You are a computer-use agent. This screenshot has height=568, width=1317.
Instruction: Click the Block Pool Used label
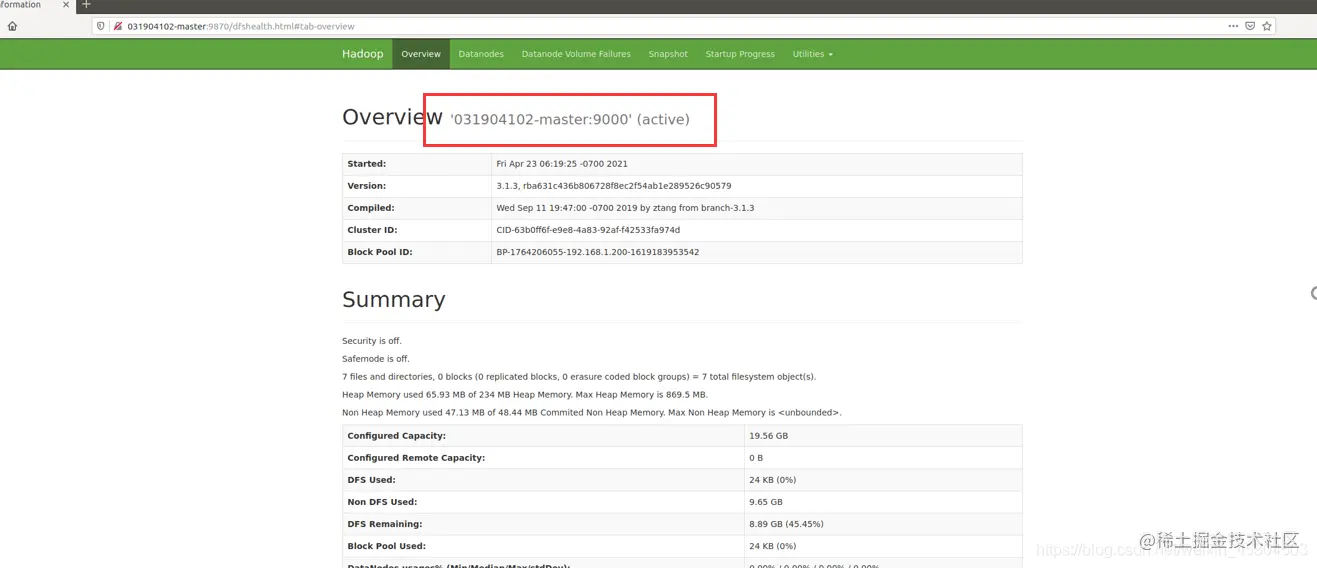click(x=387, y=546)
